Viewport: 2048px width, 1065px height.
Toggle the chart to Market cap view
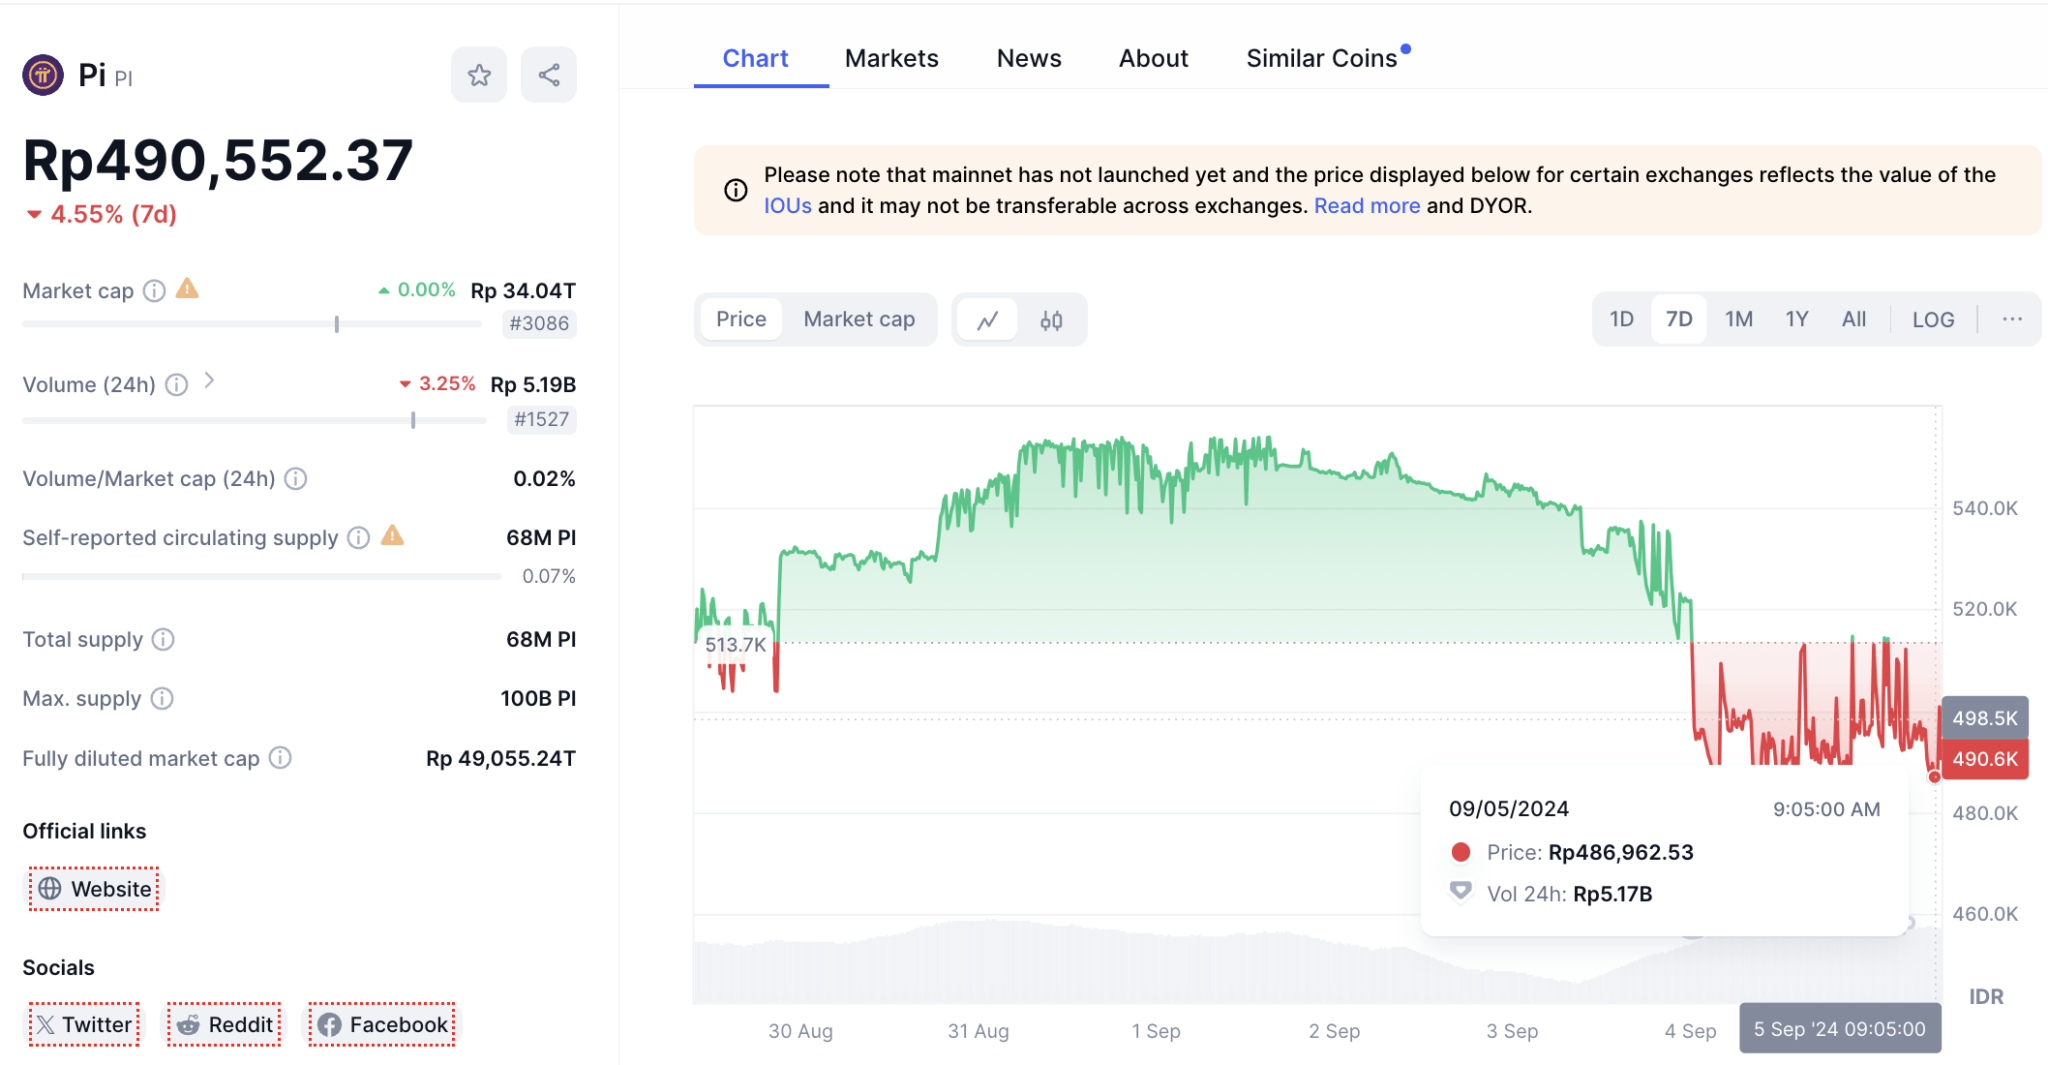[859, 319]
